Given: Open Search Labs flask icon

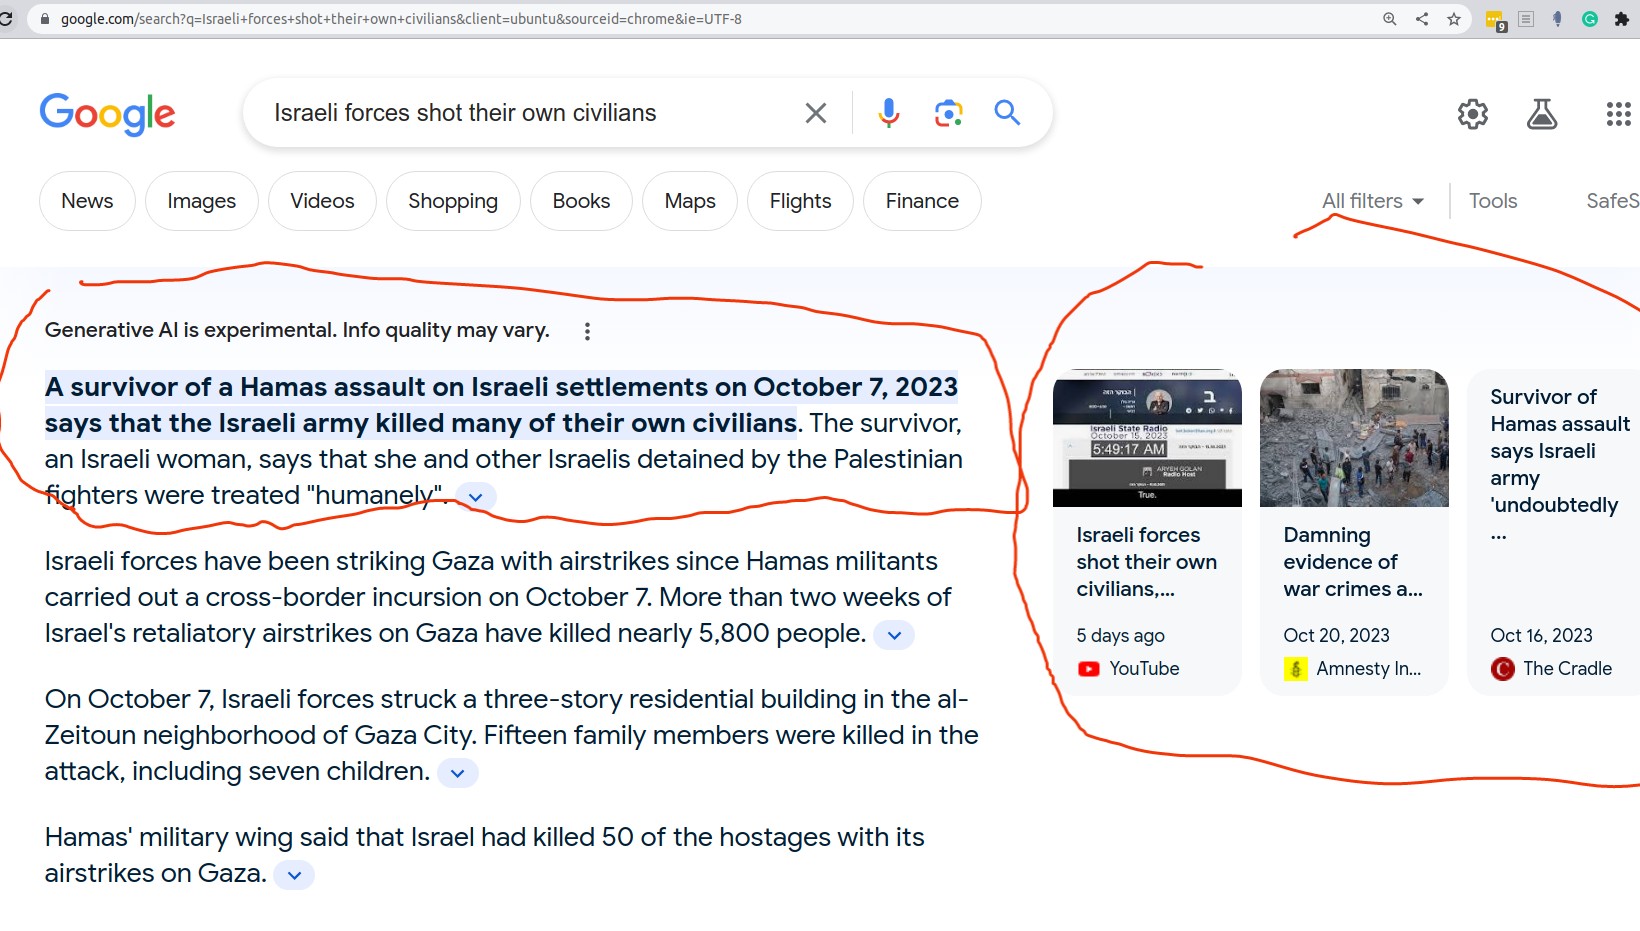Looking at the screenshot, I should tap(1541, 114).
